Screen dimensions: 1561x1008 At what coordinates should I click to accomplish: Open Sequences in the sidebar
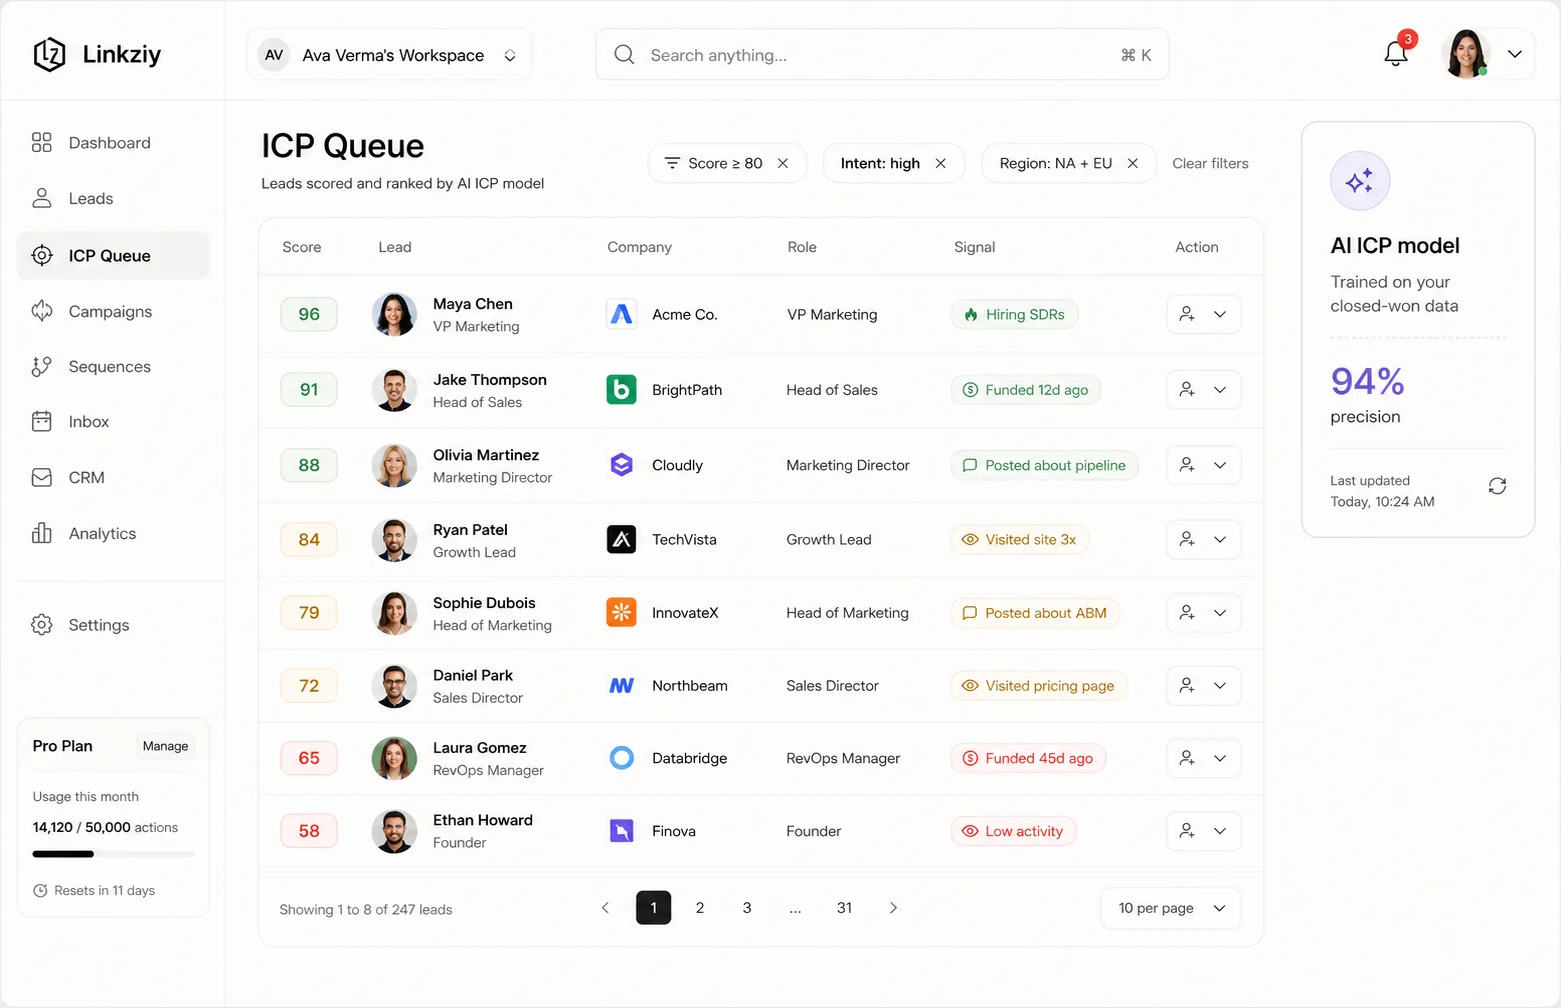pos(113,367)
